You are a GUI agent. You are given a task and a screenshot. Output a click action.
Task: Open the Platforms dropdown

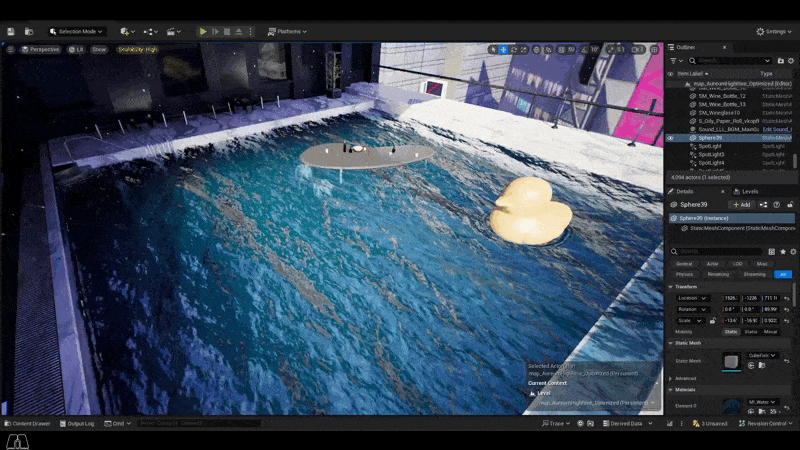coord(287,32)
